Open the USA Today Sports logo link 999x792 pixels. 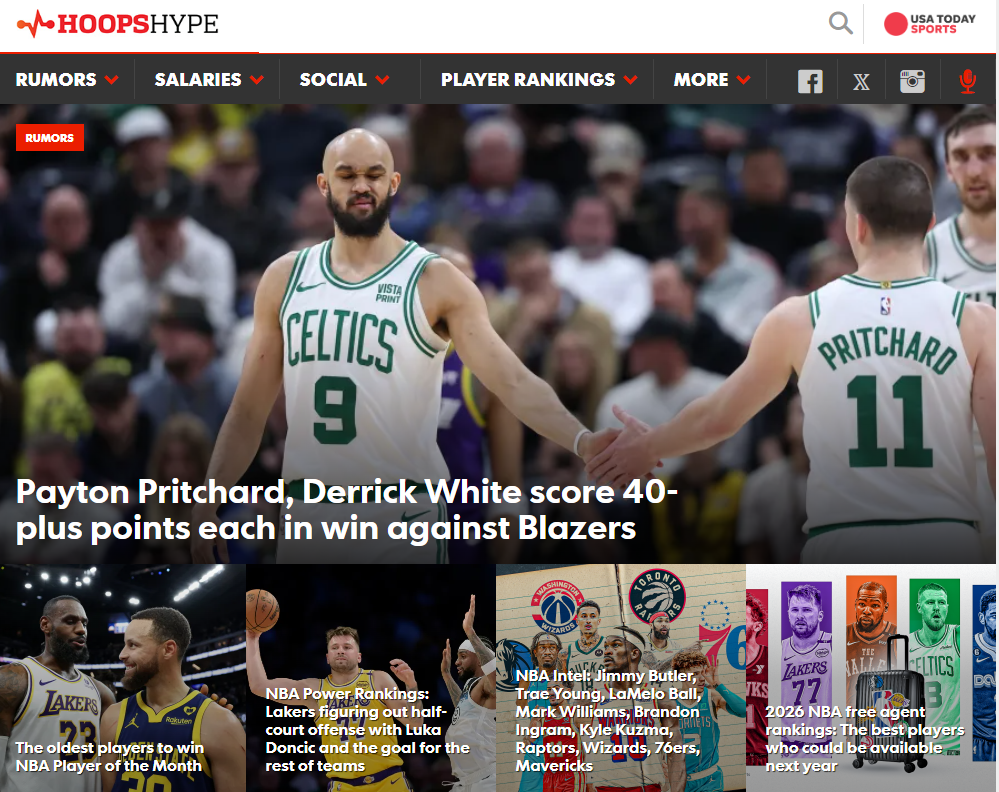pyautogui.click(x=930, y=24)
